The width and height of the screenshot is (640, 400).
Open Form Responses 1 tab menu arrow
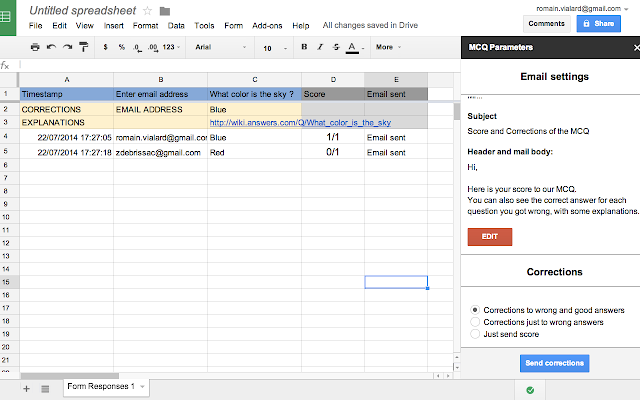142,386
